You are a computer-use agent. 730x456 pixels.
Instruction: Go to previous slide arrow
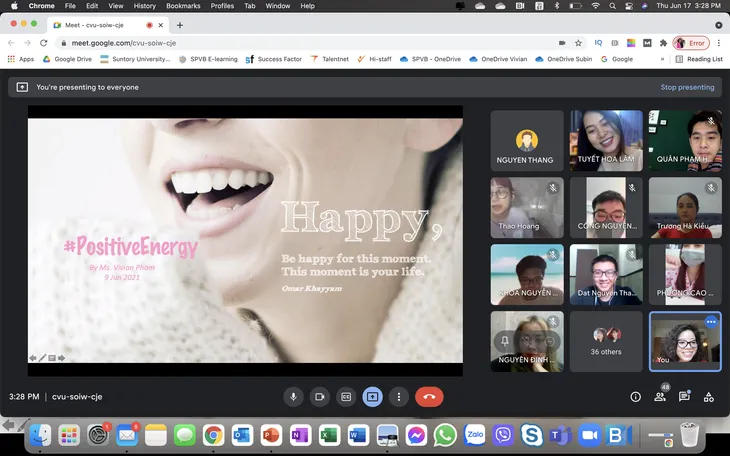[x=33, y=358]
